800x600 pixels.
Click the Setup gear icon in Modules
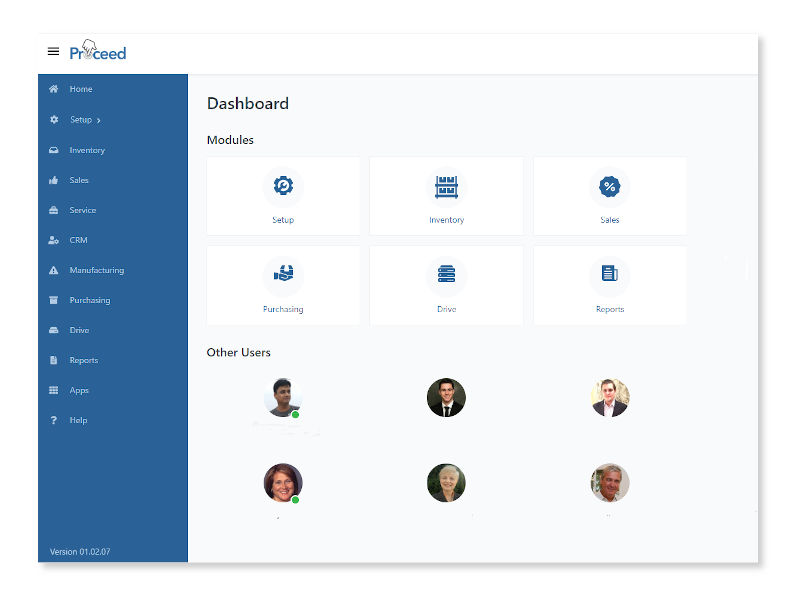coord(283,186)
